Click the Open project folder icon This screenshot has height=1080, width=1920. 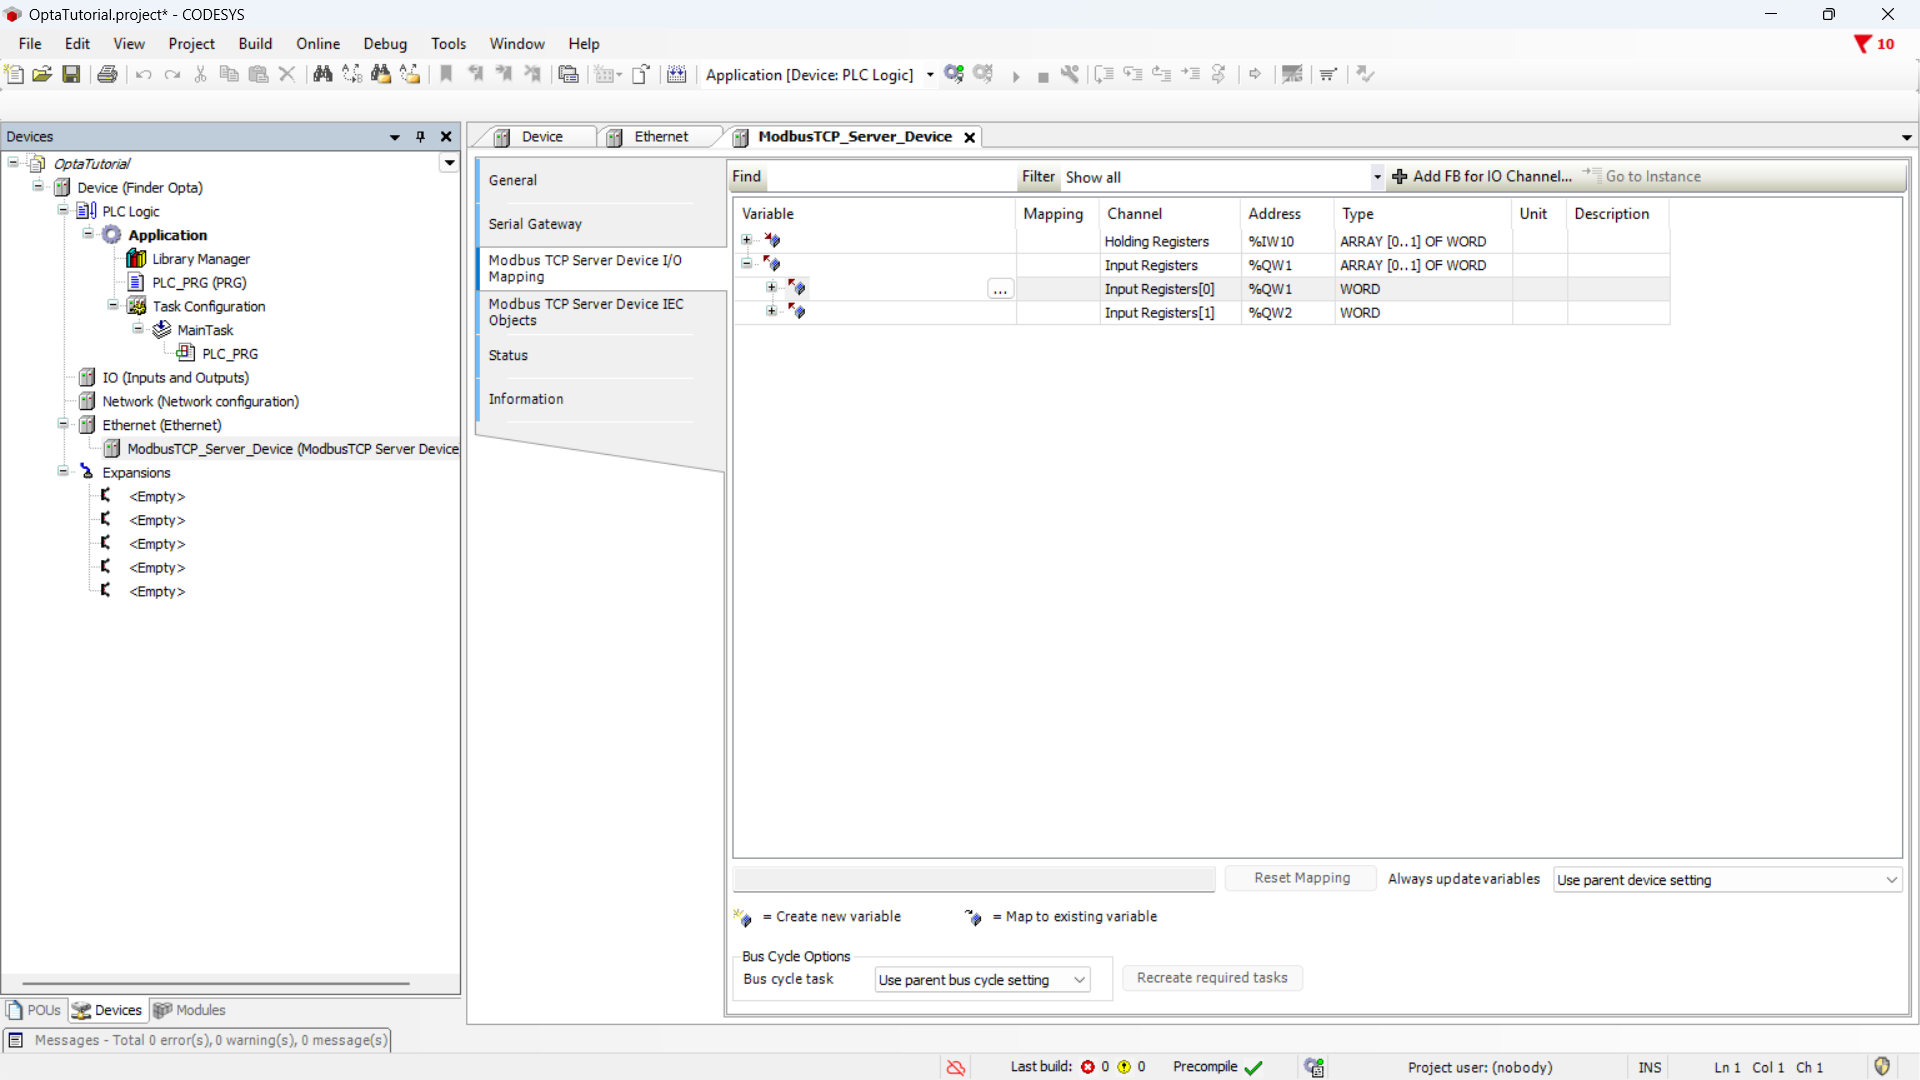[x=42, y=74]
